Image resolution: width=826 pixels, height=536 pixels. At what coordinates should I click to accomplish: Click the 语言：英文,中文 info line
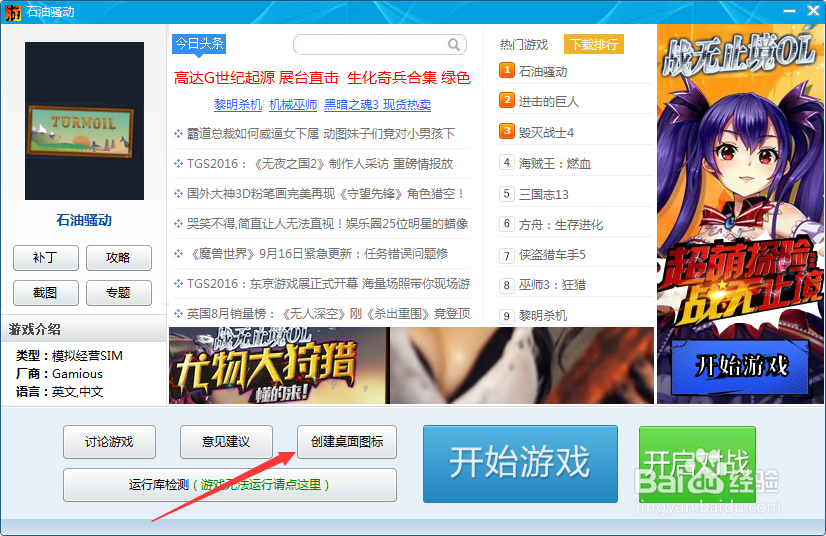pos(59,392)
